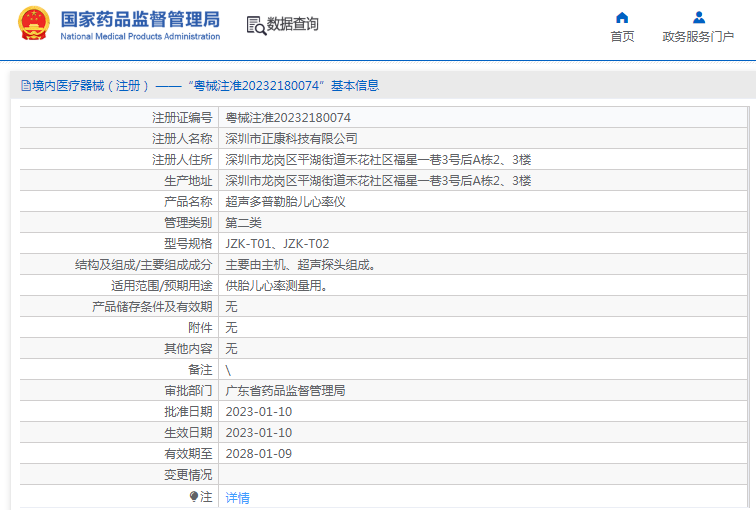Screen dimensions: 756x510
Task: Click the 生产地址 label
Action: tap(188, 181)
